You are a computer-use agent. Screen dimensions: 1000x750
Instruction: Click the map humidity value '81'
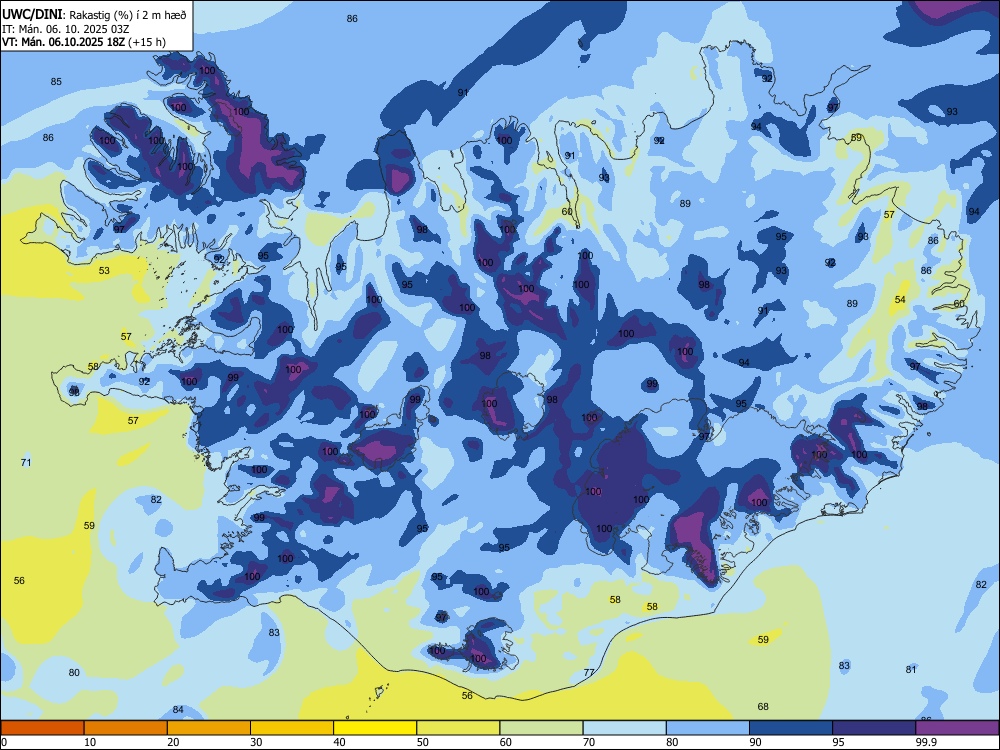pos(911,669)
